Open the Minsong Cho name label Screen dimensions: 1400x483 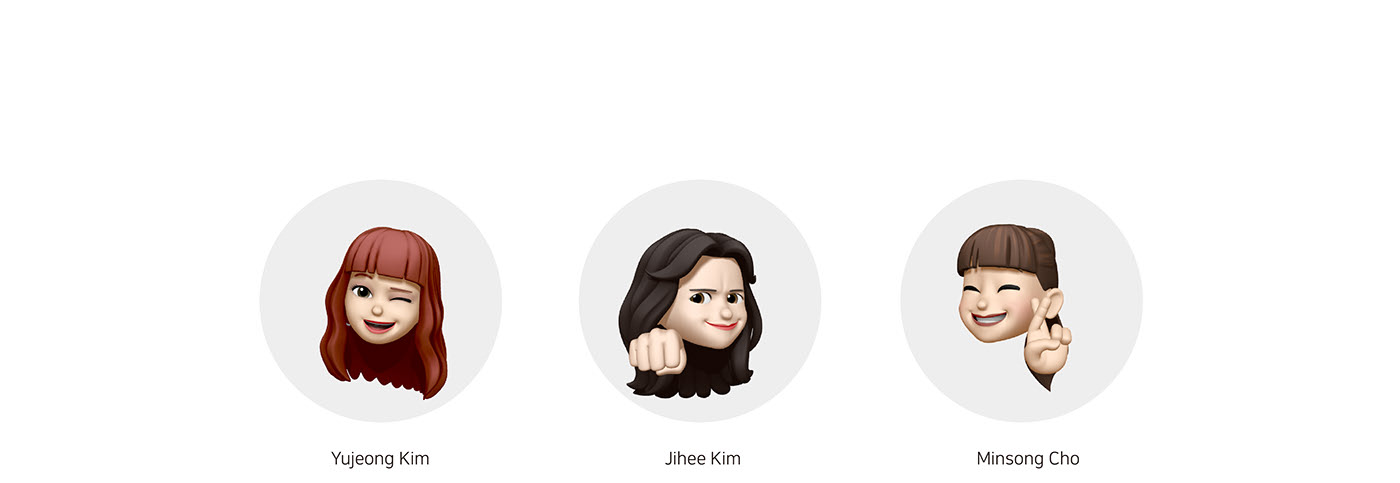click(x=1028, y=459)
